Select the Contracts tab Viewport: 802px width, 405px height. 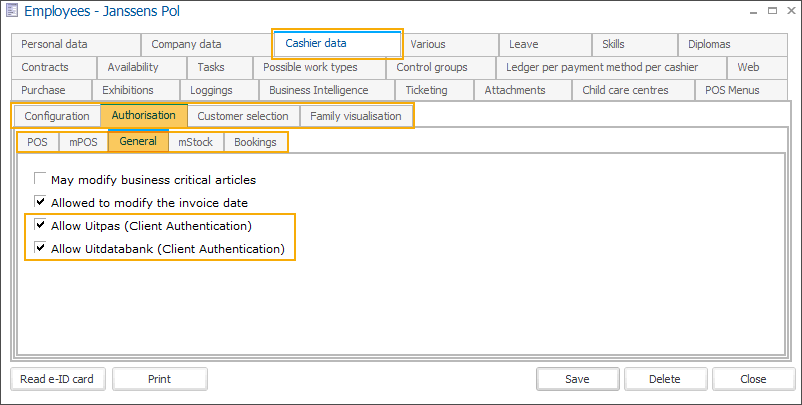pos(45,67)
